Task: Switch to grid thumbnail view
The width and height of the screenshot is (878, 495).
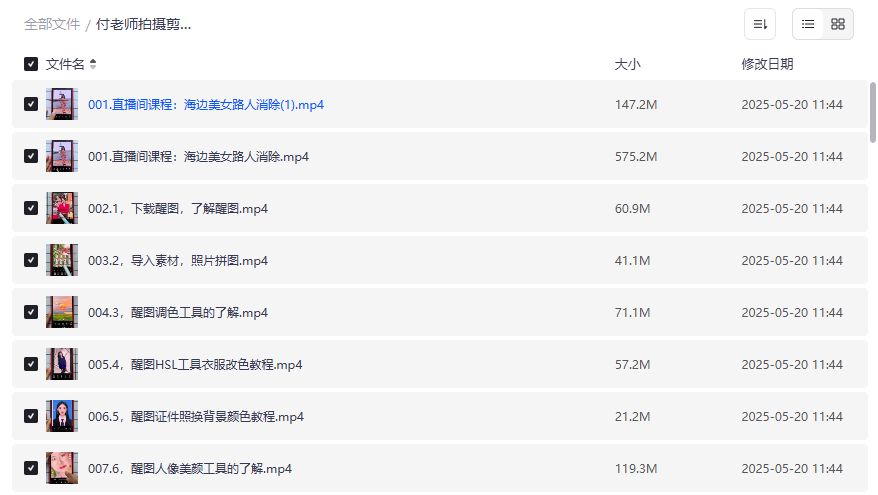Action: (838, 24)
